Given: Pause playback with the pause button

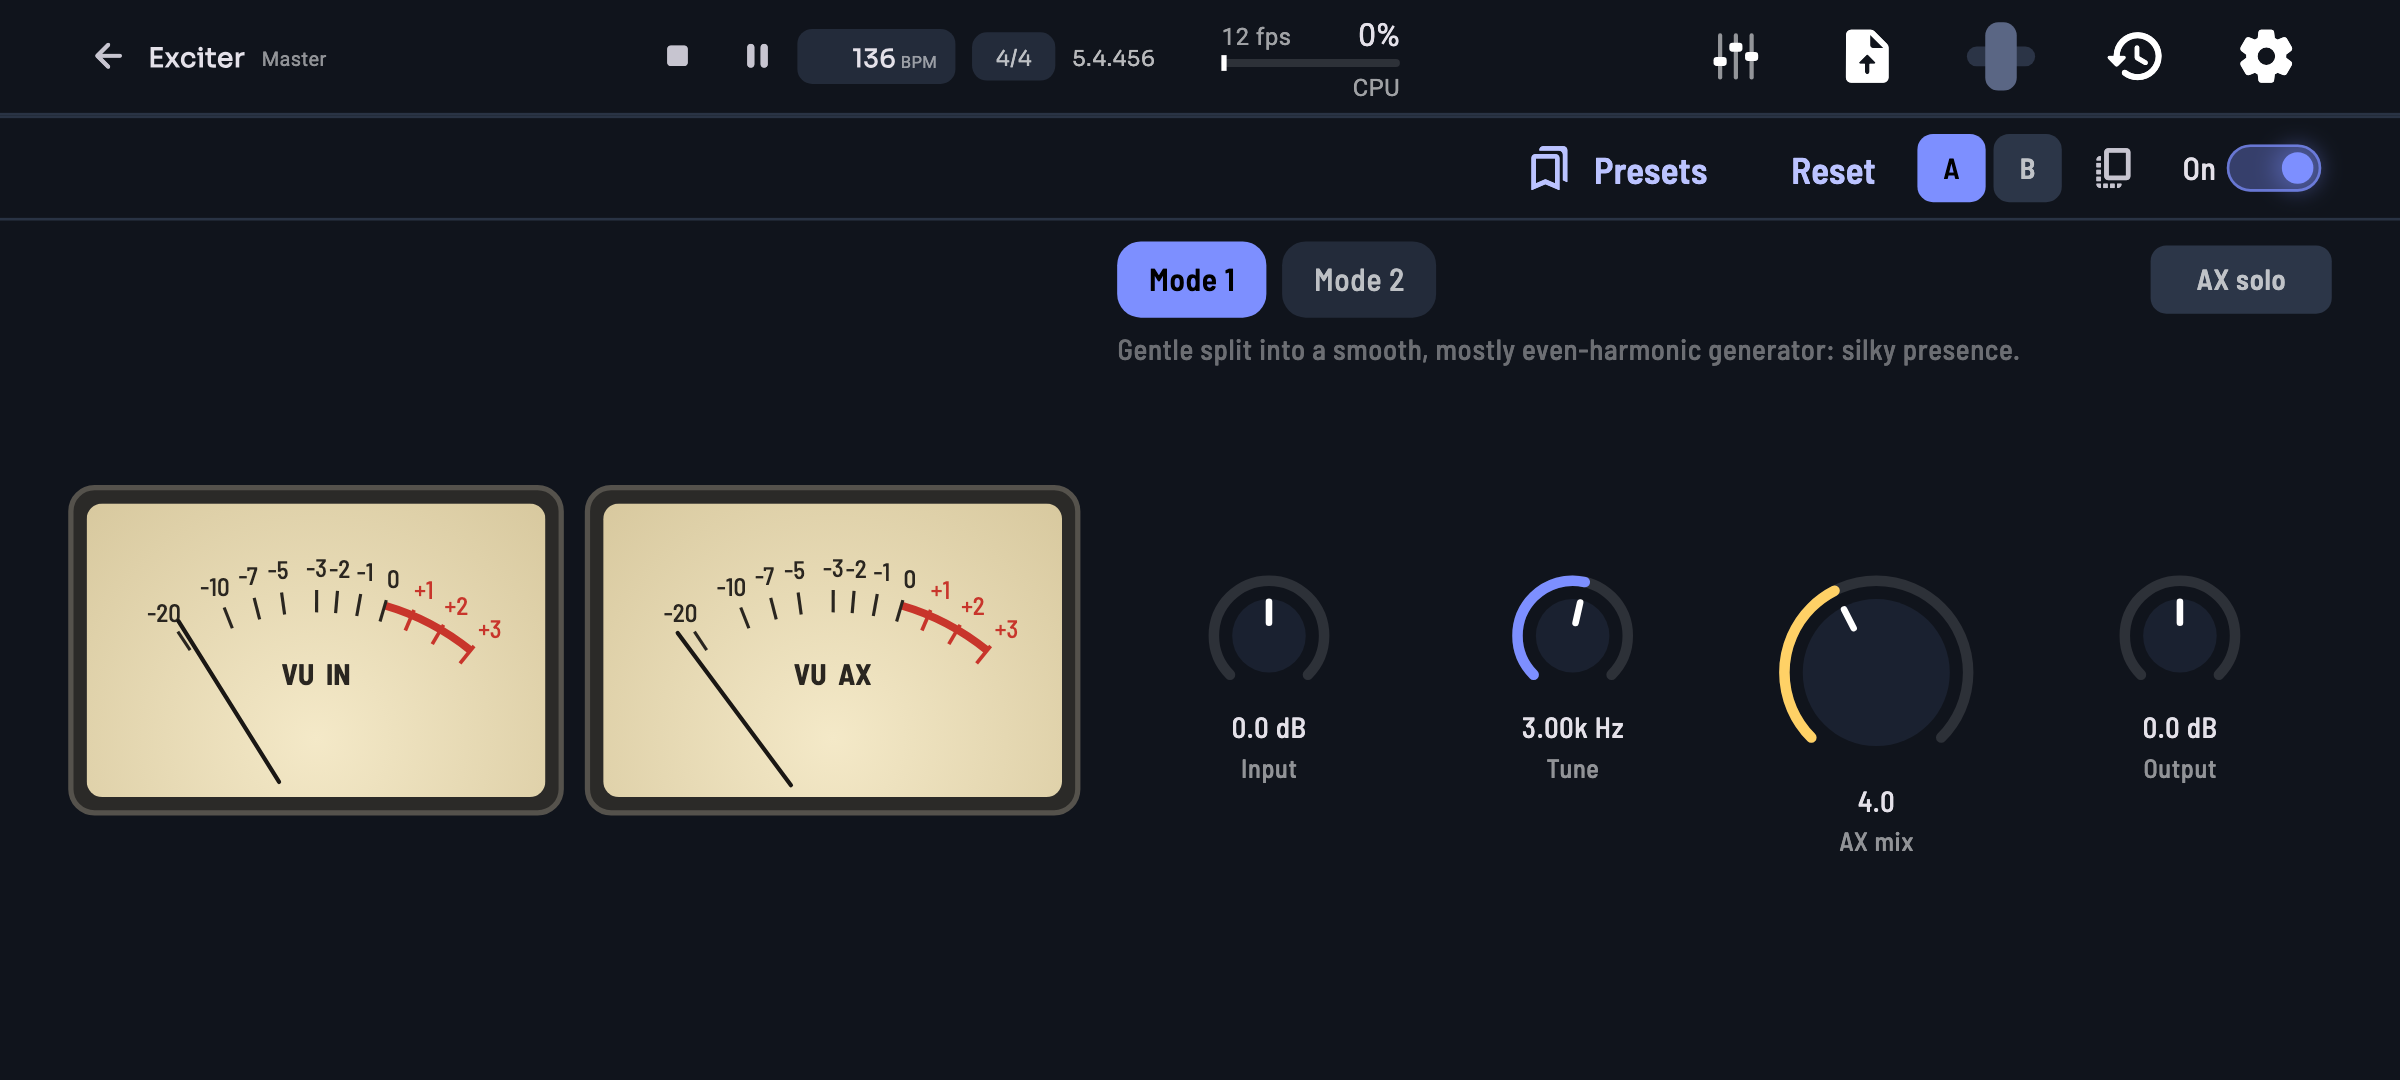Looking at the screenshot, I should [x=757, y=56].
